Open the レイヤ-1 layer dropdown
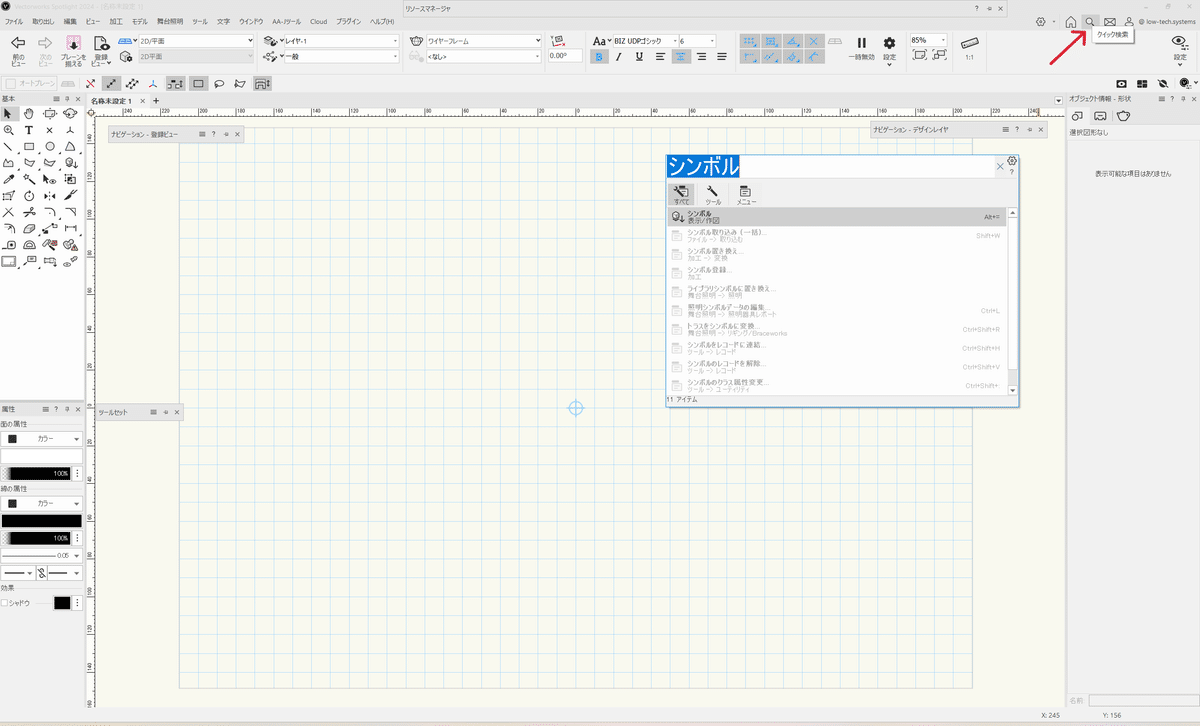Screen dimensions: 1200x726 click(x=343, y=41)
